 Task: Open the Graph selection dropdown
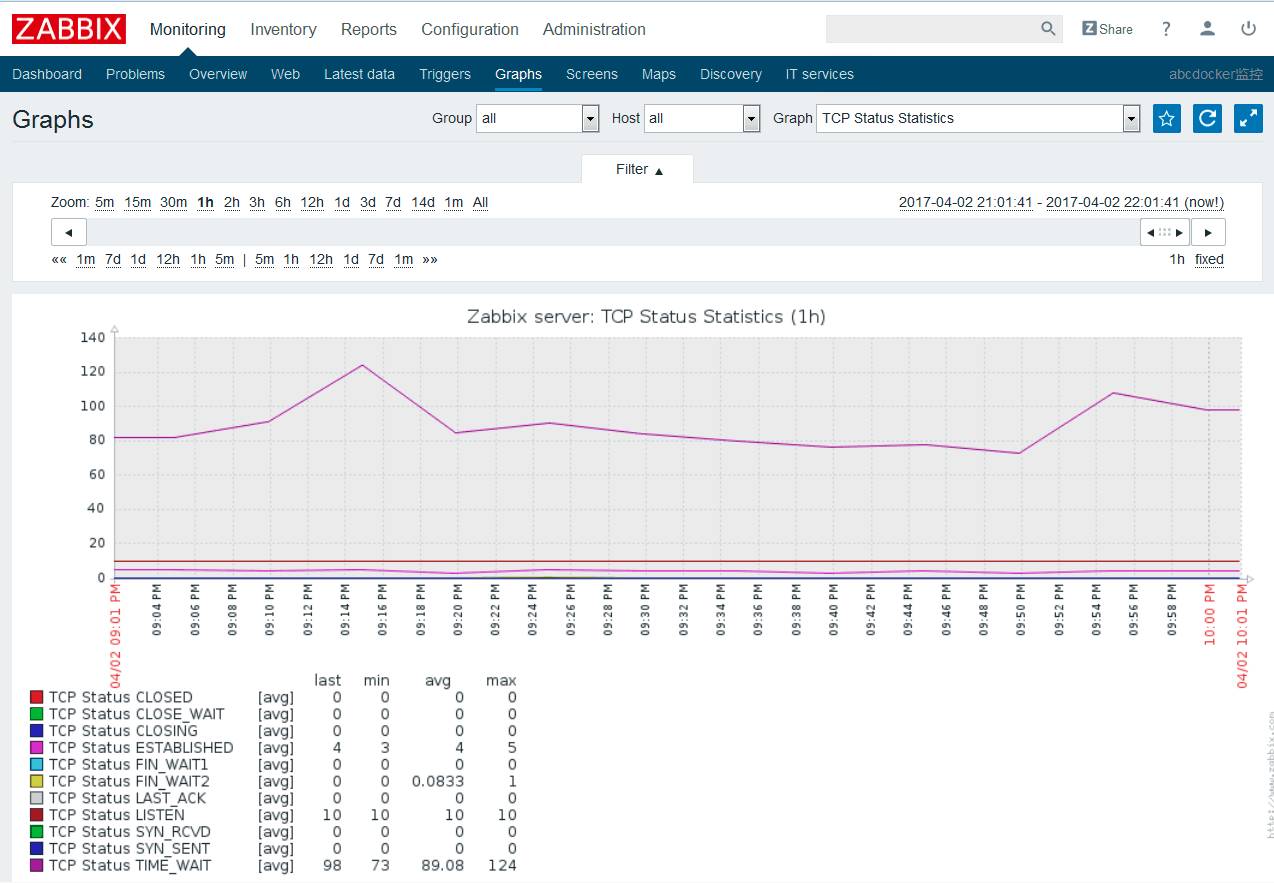click(x=978, y=118)
